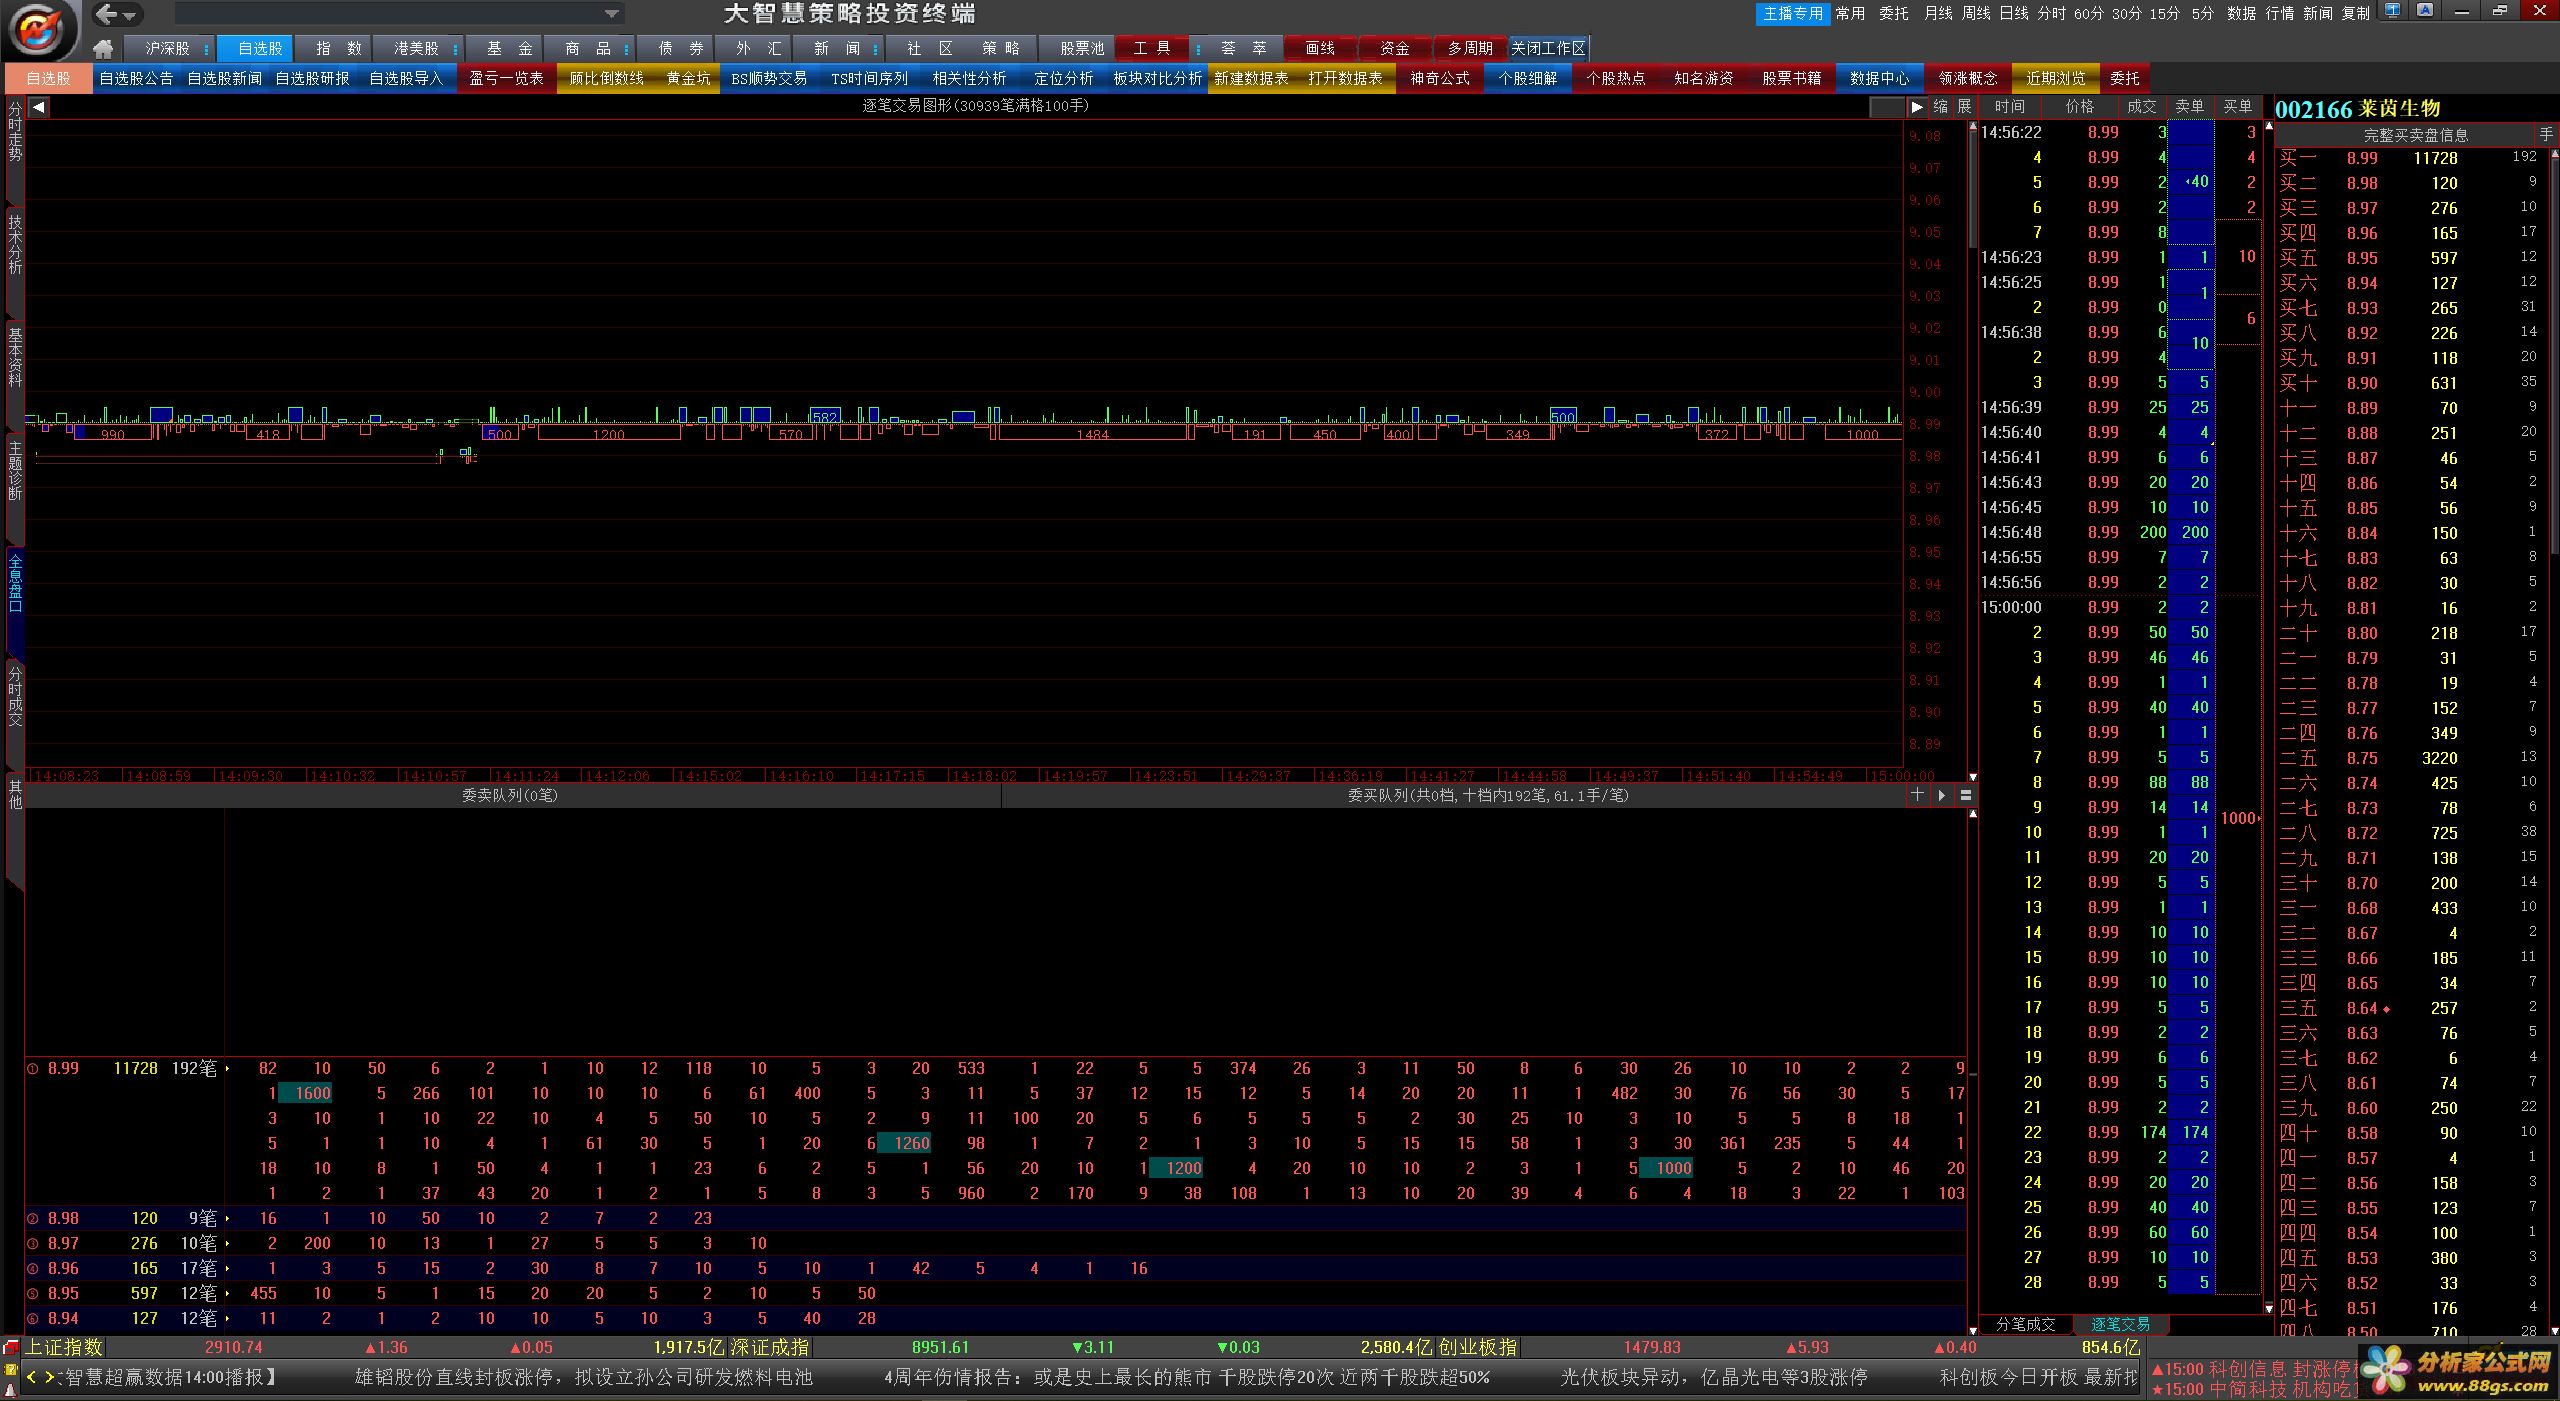2560x1401 pixels.
Task: Click the small input box beside chart arrow
Action: pyautogui.click(x=1887, y=107)
